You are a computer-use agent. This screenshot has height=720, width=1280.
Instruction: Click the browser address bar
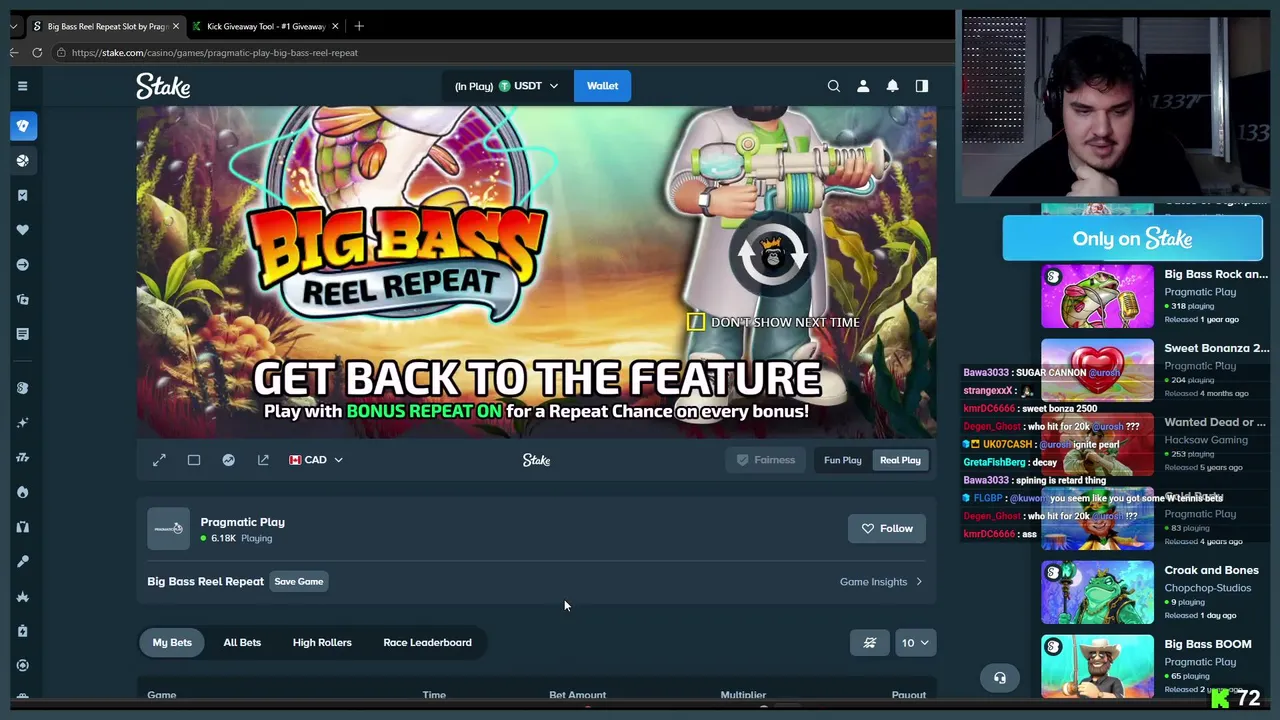coord(500,53)
